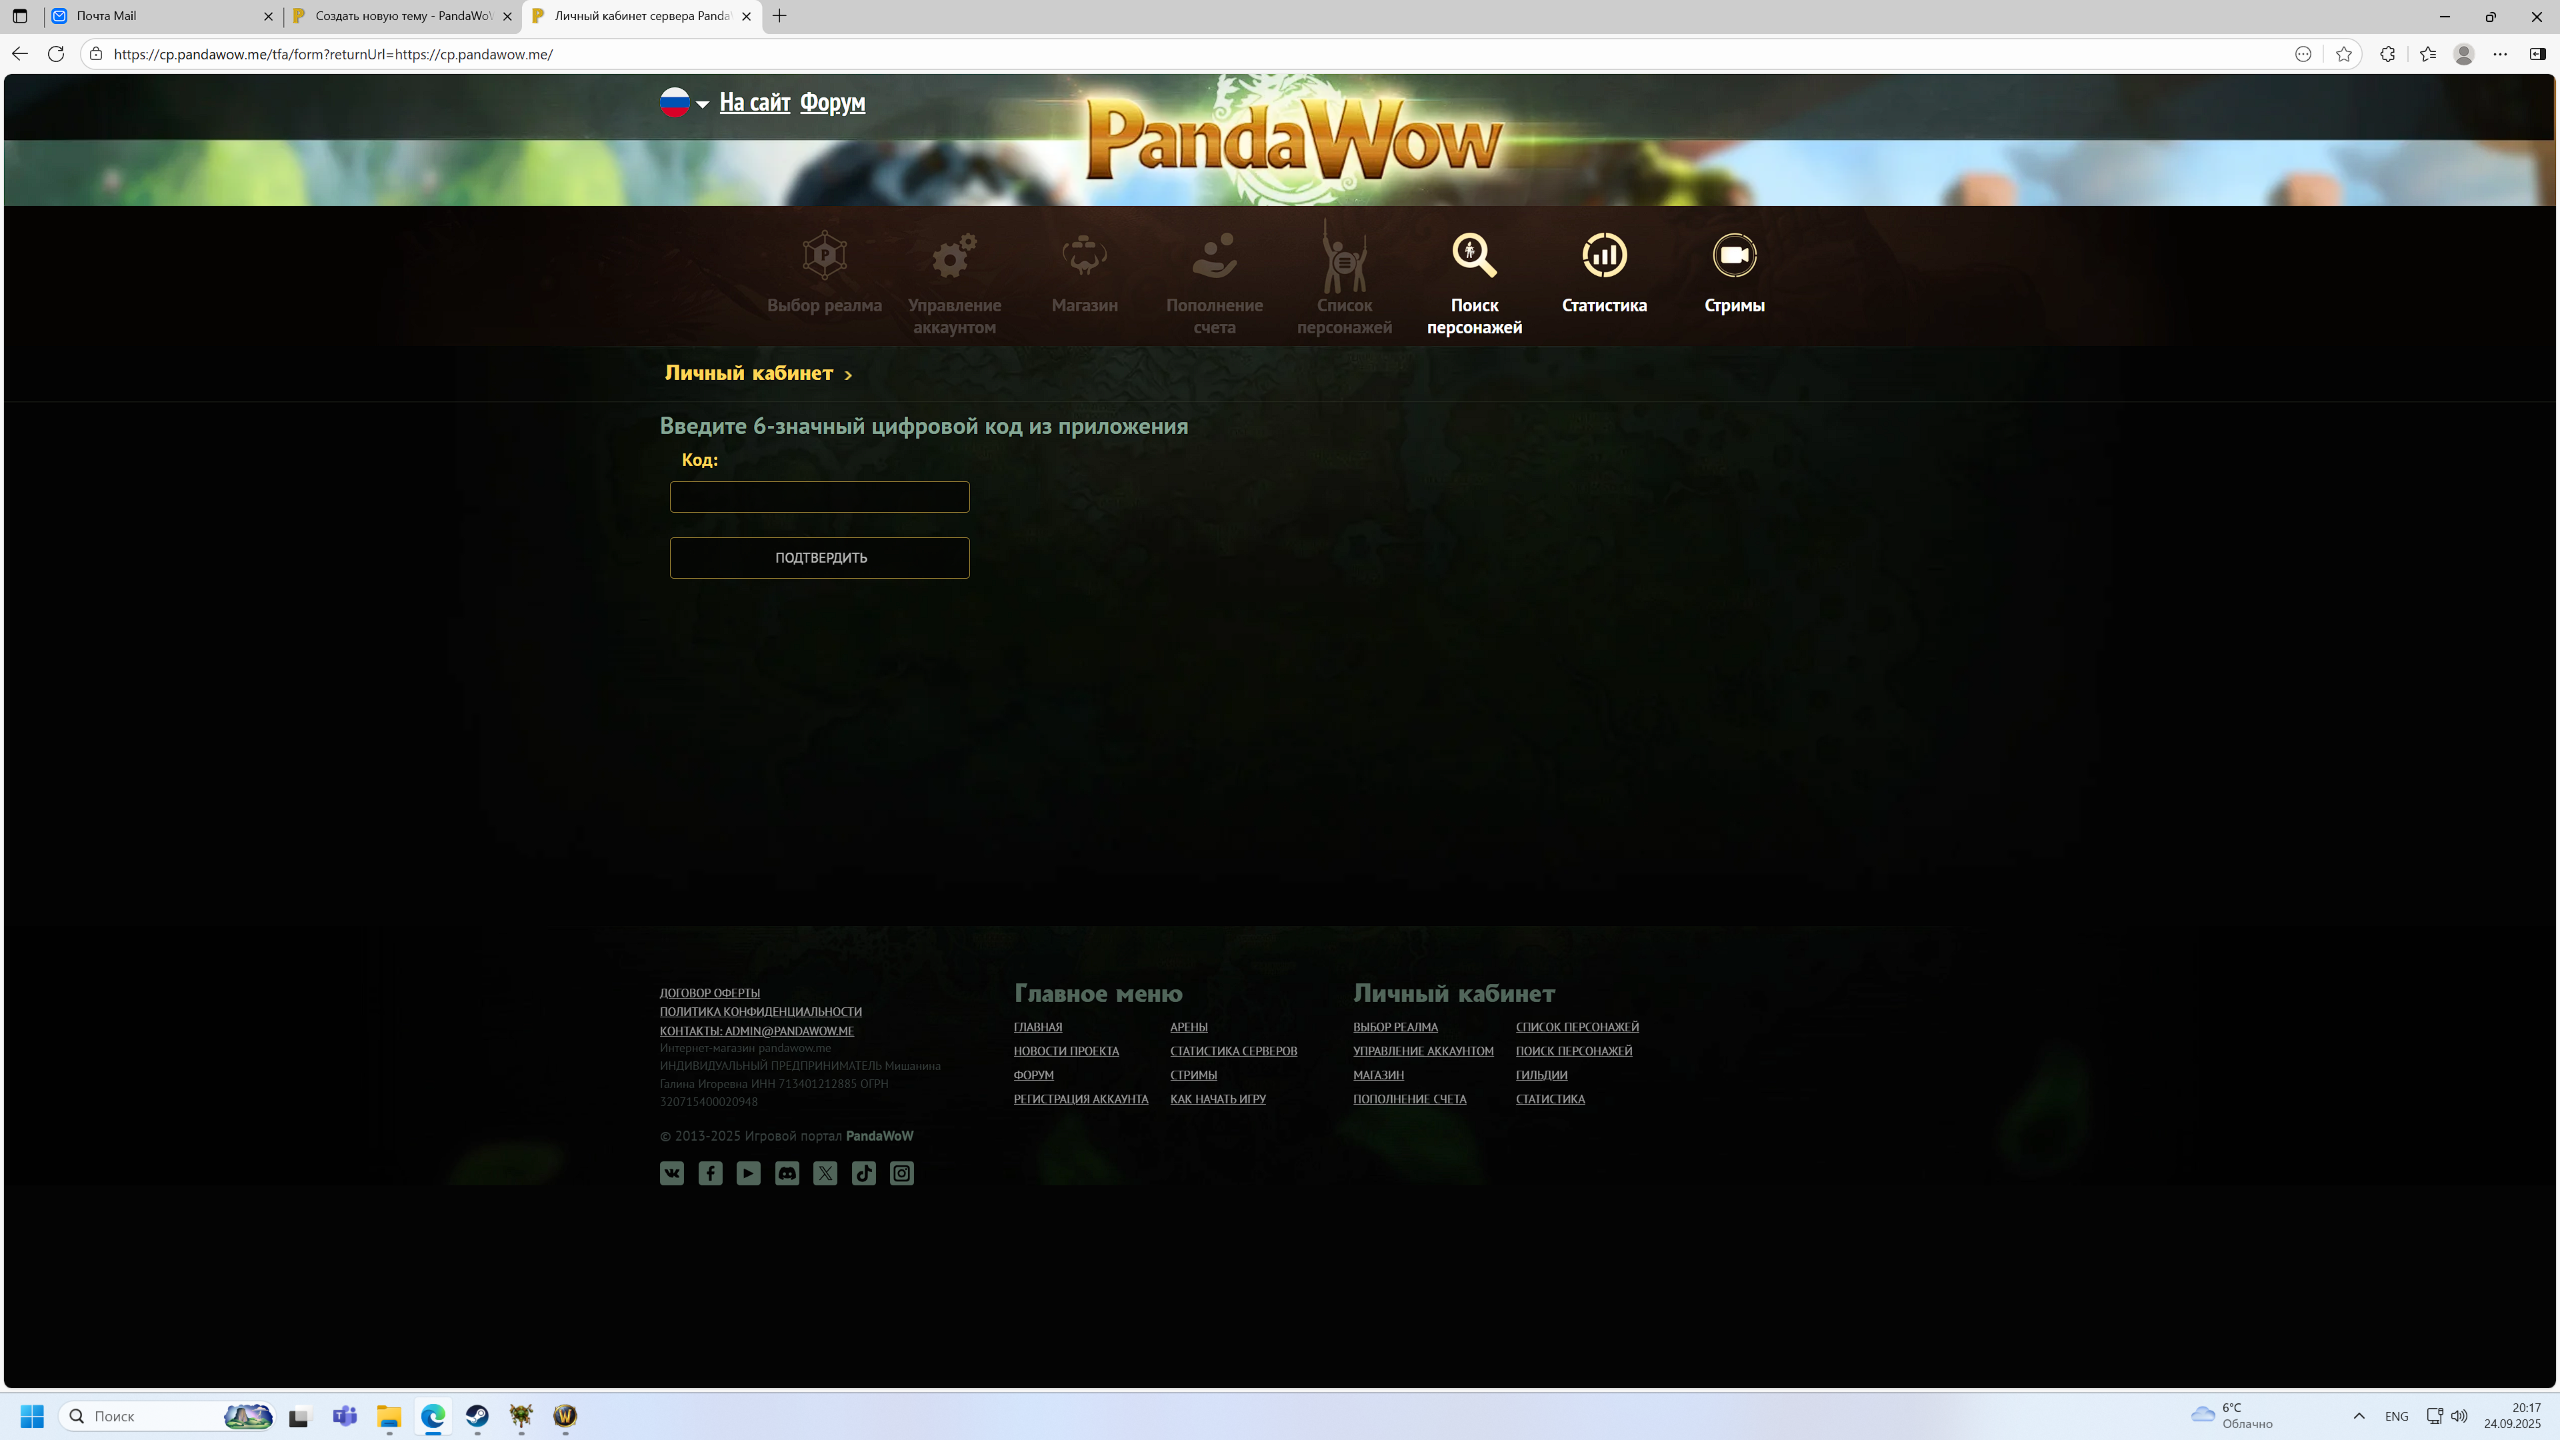Open the Поиск персонажей search icon
Screen dimensions: 2560x1440
tap(1474, 255)
